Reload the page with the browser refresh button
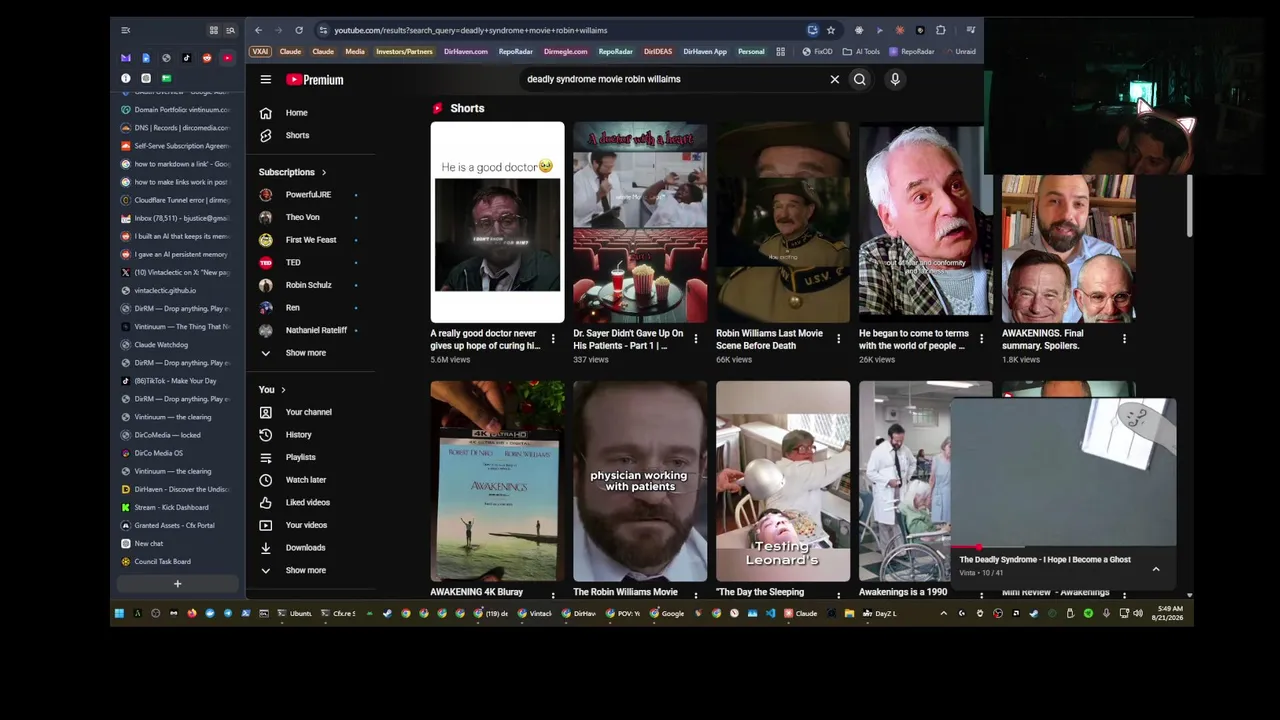 (298, 30)
